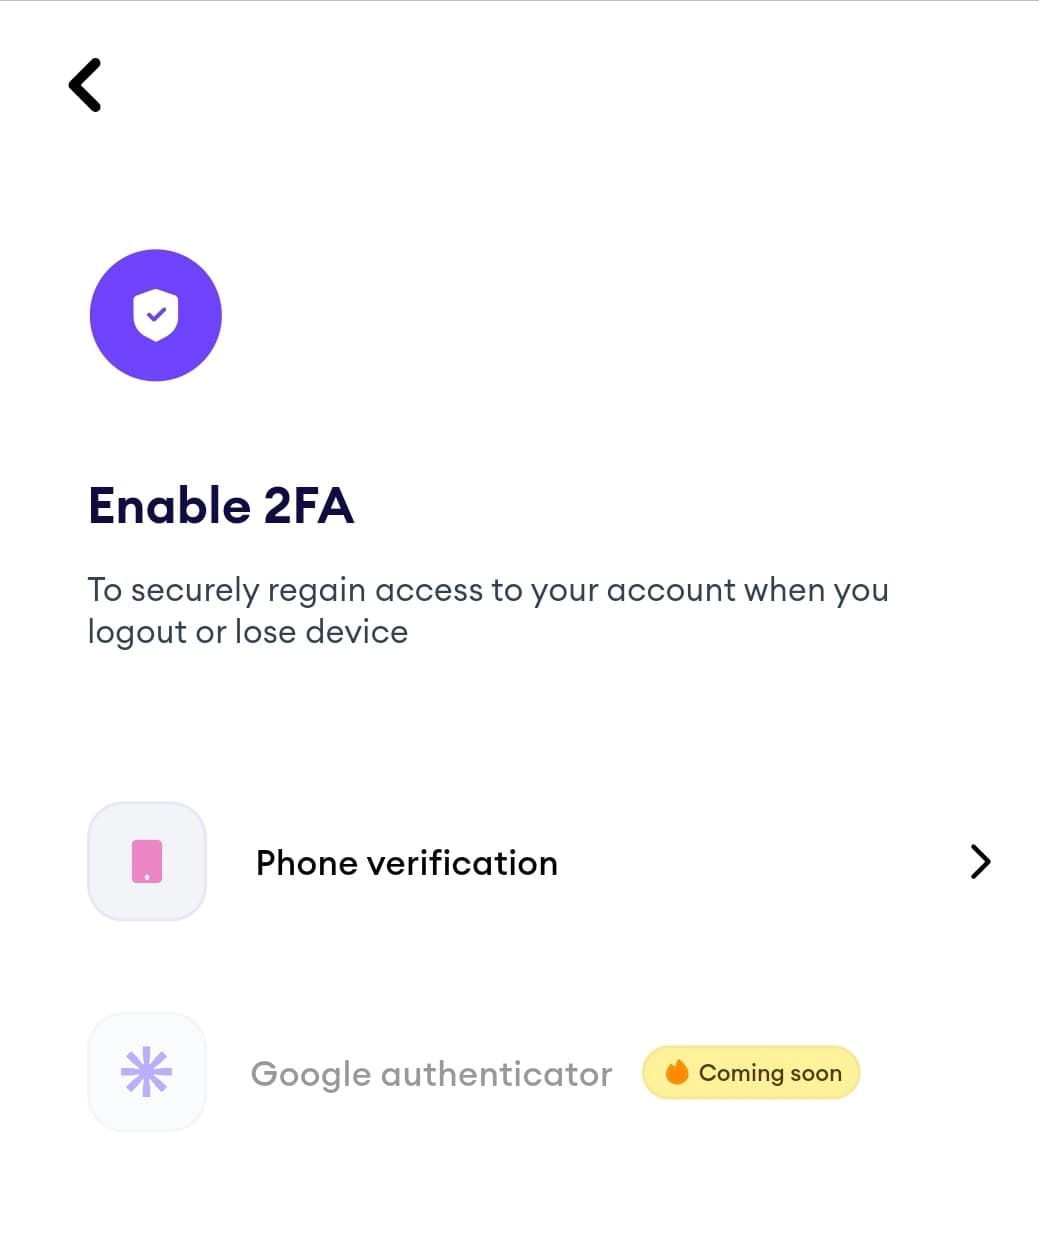Tap the rounded square behind asterisk icon
1039x1236 pixels.
147,1072
